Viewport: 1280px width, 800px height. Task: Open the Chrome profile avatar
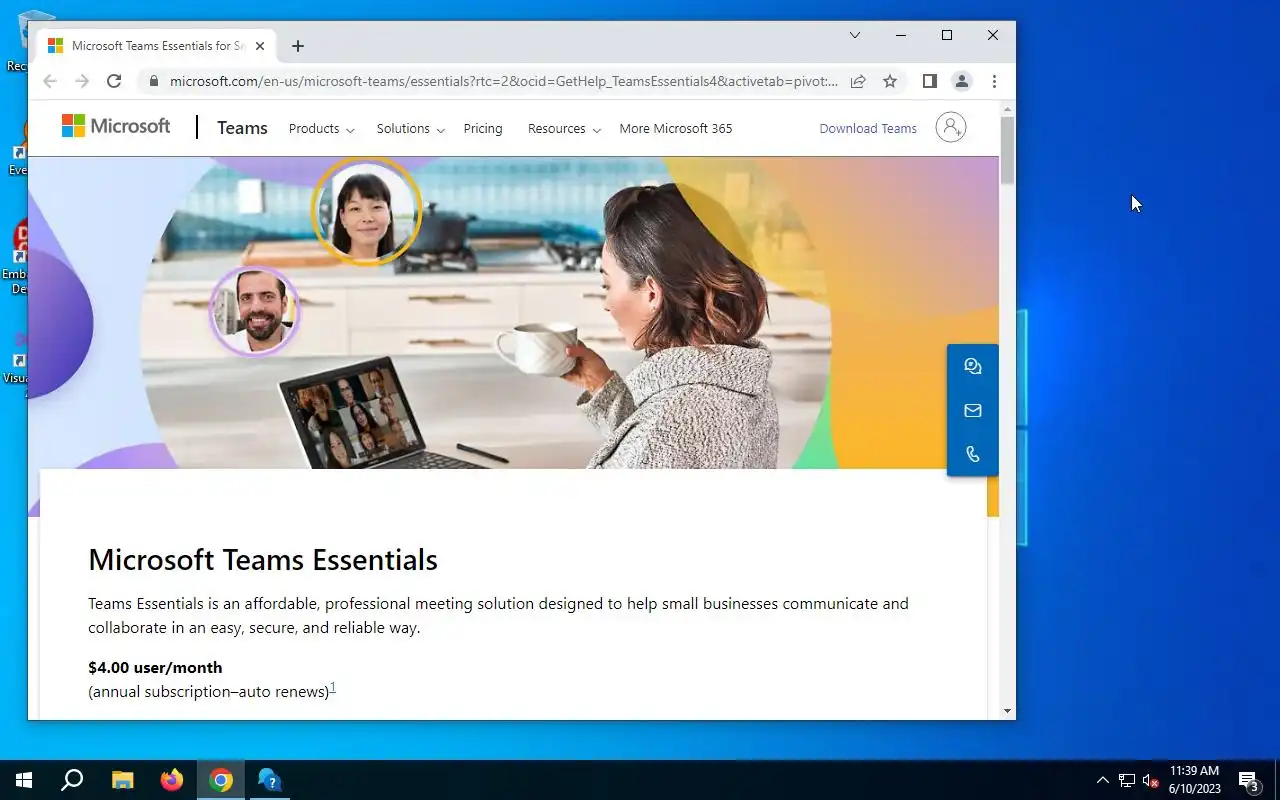pos(961,81)
